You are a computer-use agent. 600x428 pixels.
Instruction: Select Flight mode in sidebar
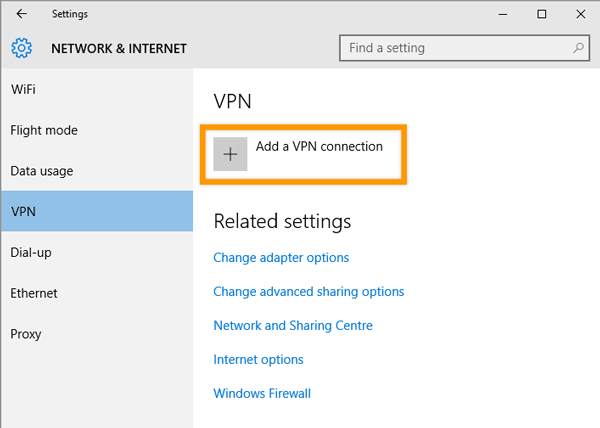(44, 130)
